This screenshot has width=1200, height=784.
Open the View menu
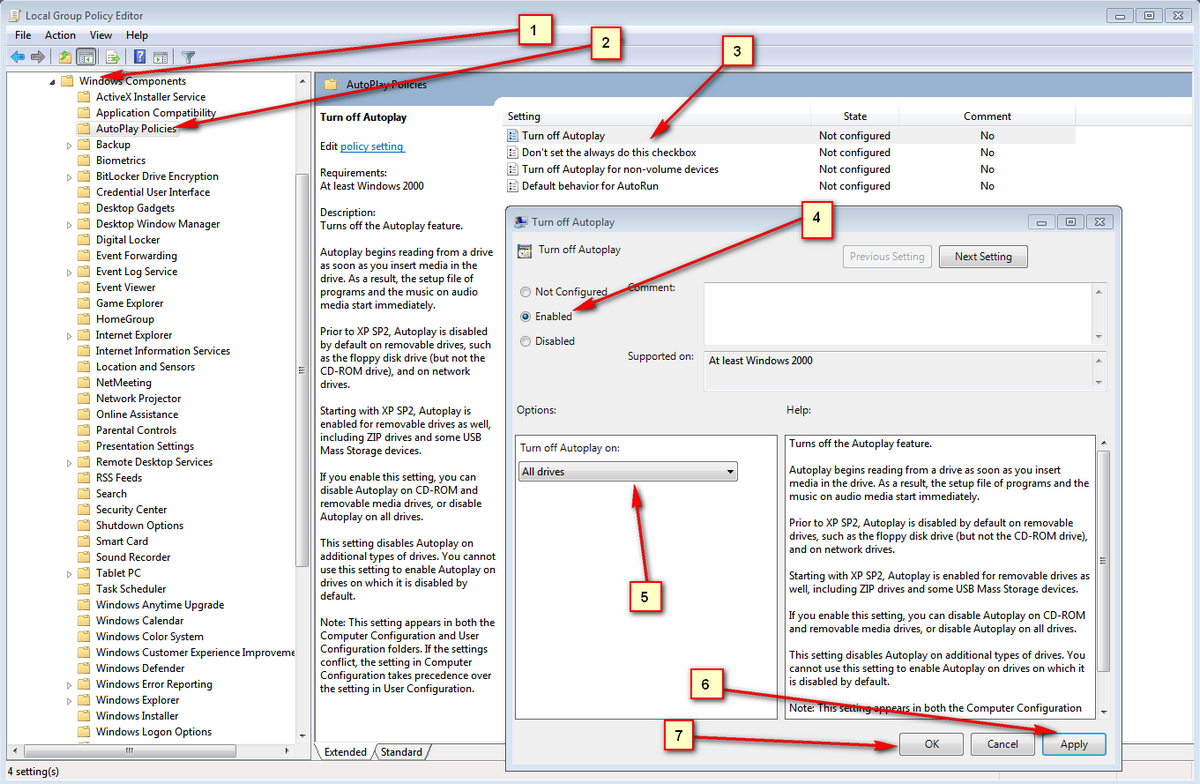click(101, 35)
